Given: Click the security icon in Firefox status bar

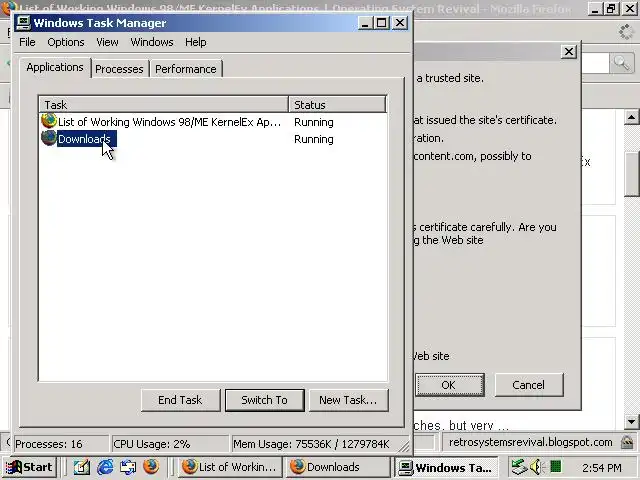Looking at the screenshot, I should click(x=627, y=442).
